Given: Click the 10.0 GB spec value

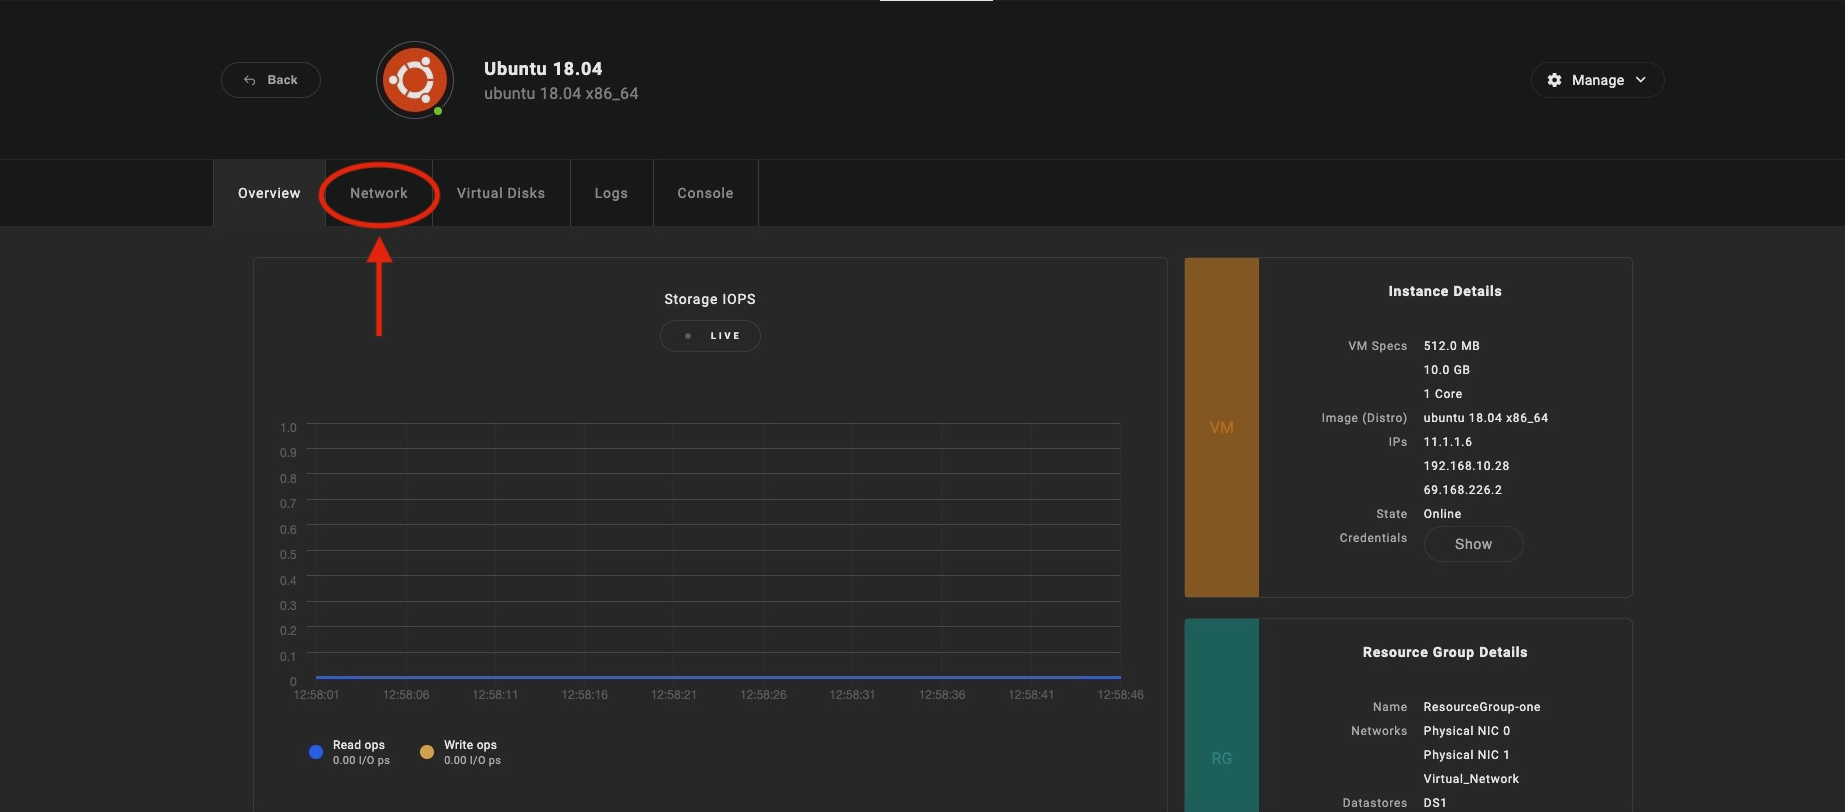Looking at the screenshot, I should [1447, 370].
